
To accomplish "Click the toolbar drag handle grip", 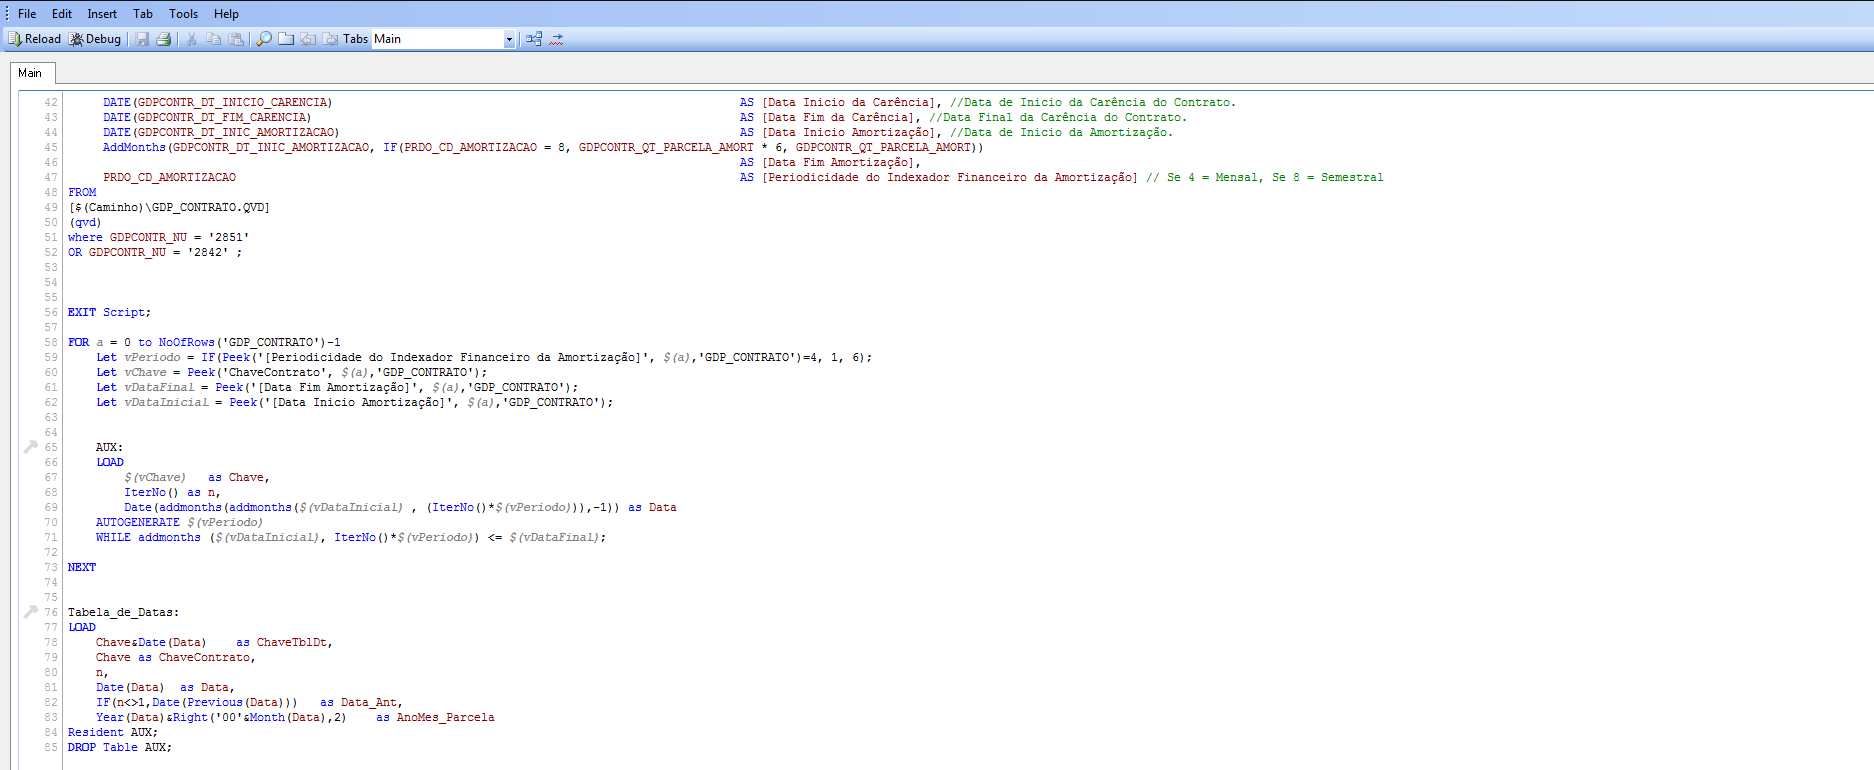I will click(5, 14).
